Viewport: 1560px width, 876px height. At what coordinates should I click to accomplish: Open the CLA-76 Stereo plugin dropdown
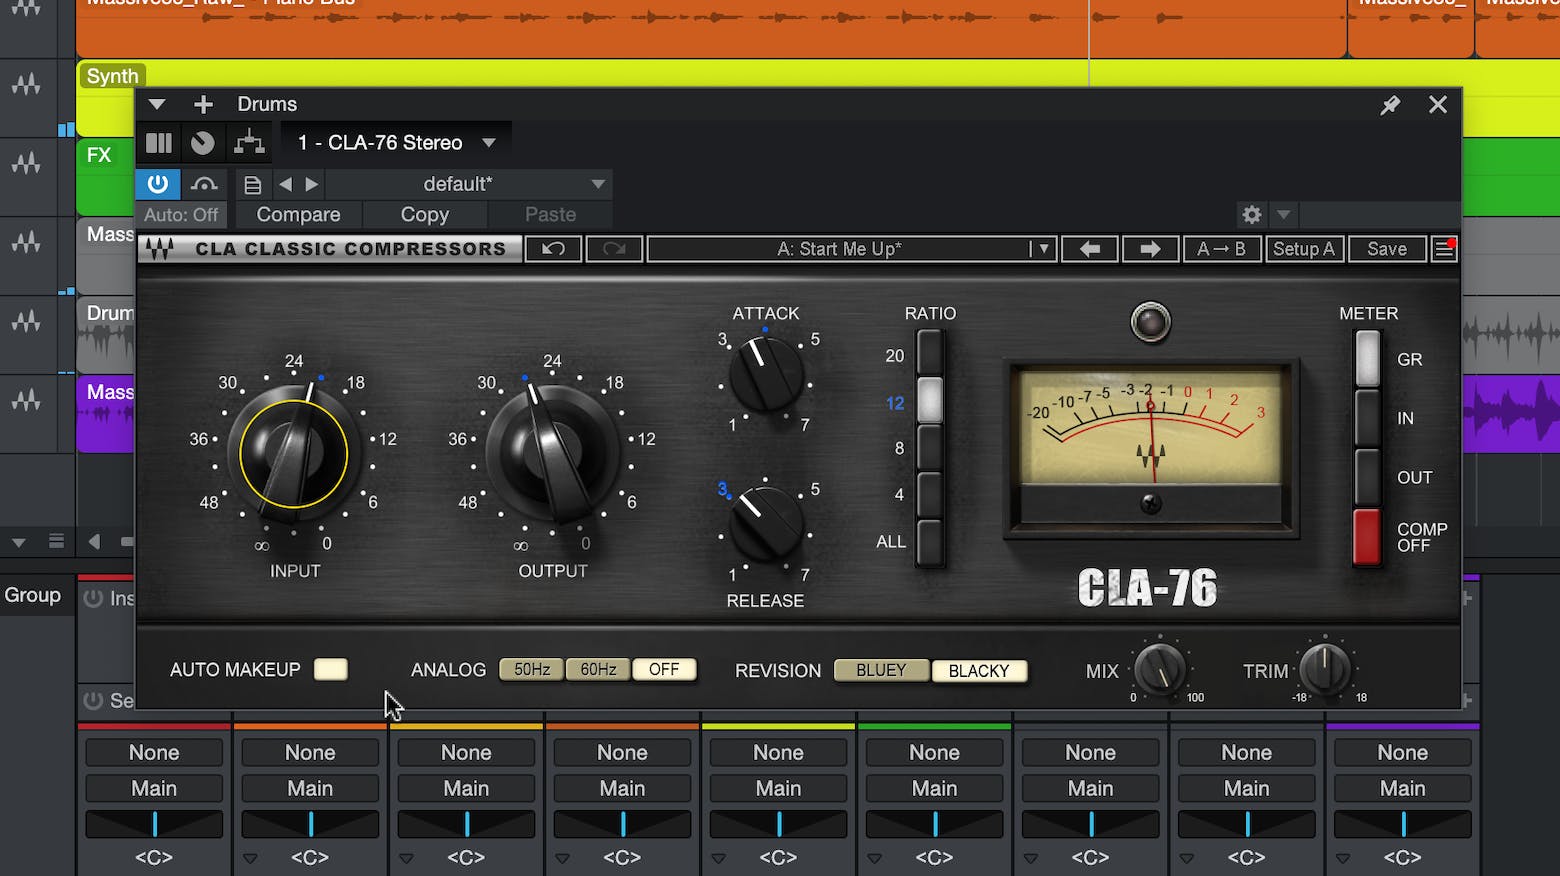[x=489, y=143]
